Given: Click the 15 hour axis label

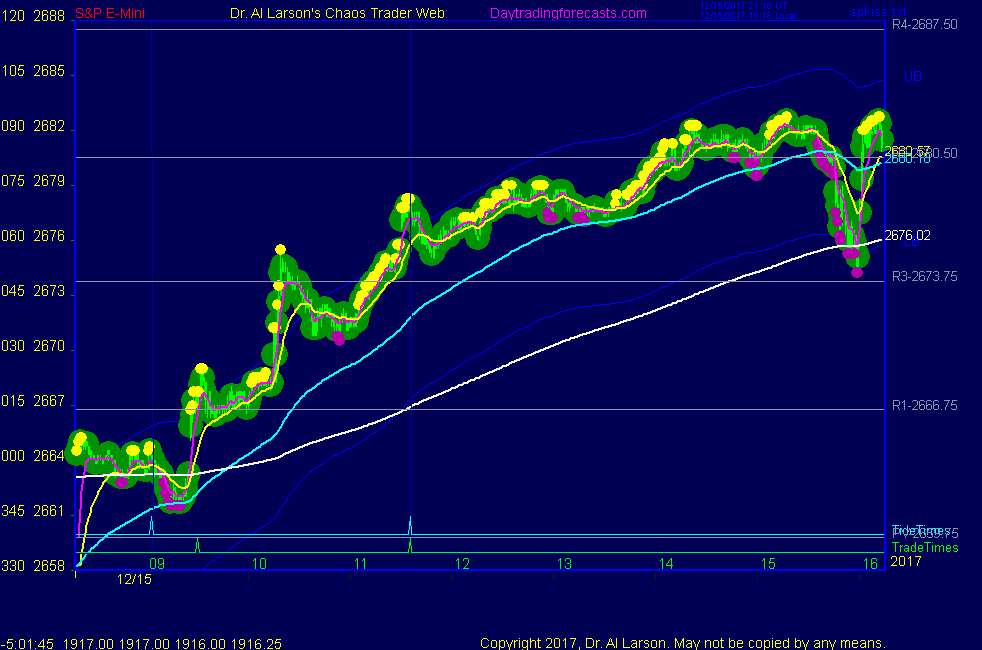Looking at the screenshot, I should (768, 564).
